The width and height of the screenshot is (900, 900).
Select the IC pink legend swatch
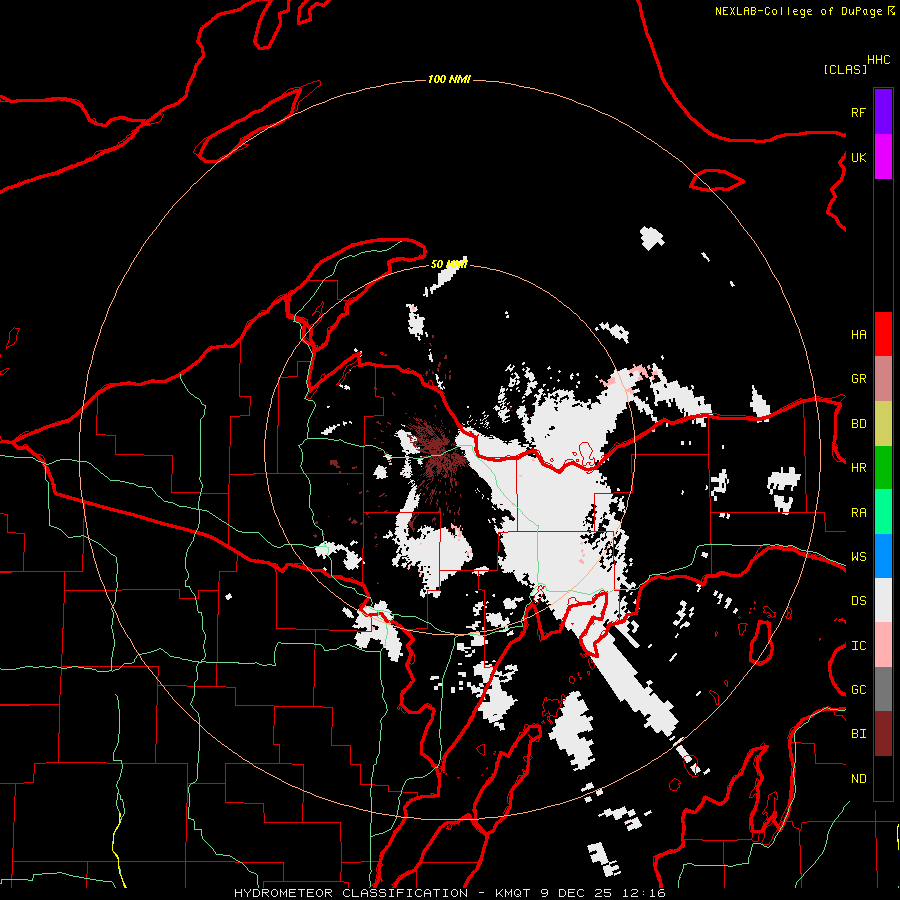tap(883, 645)
